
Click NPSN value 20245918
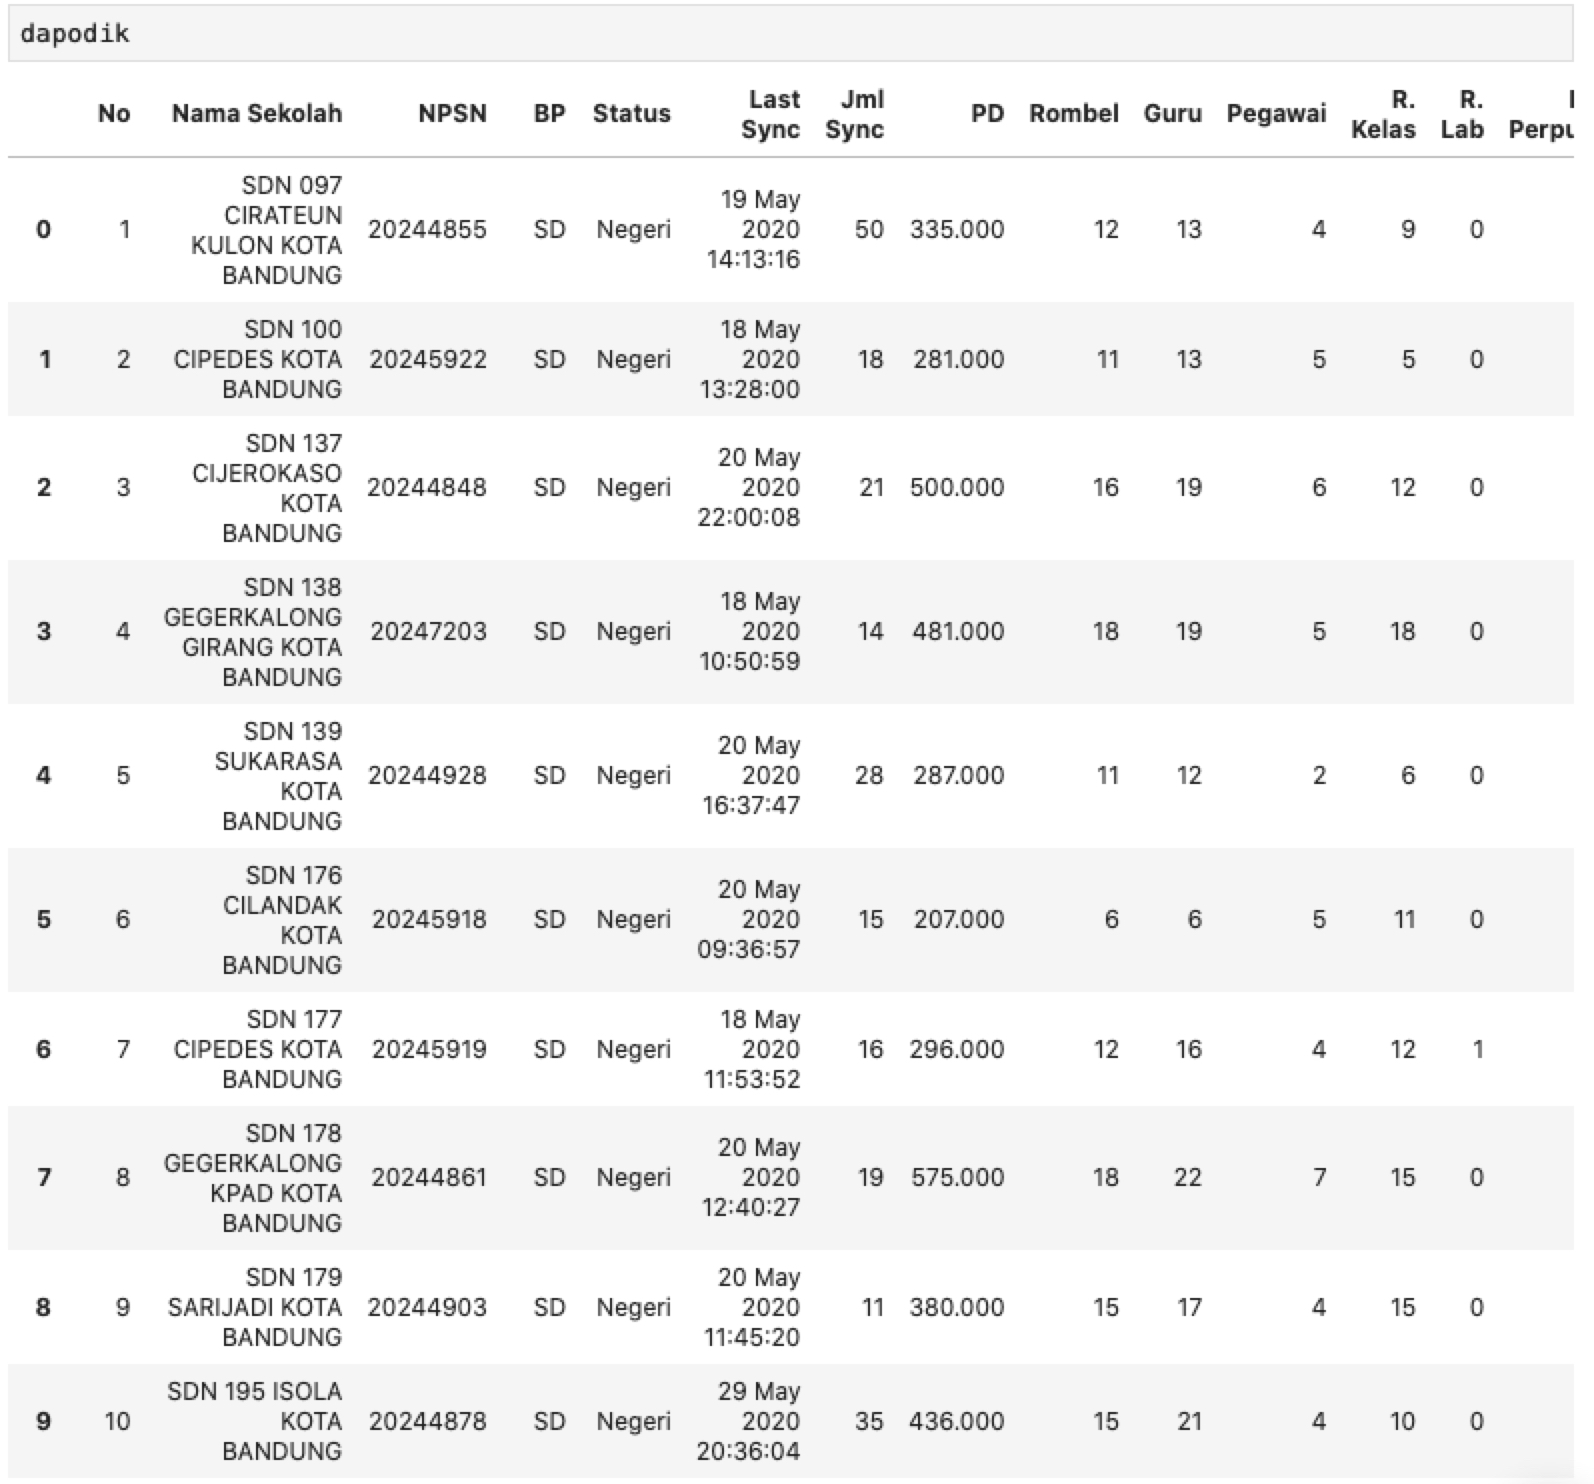(x=429, y=919)
